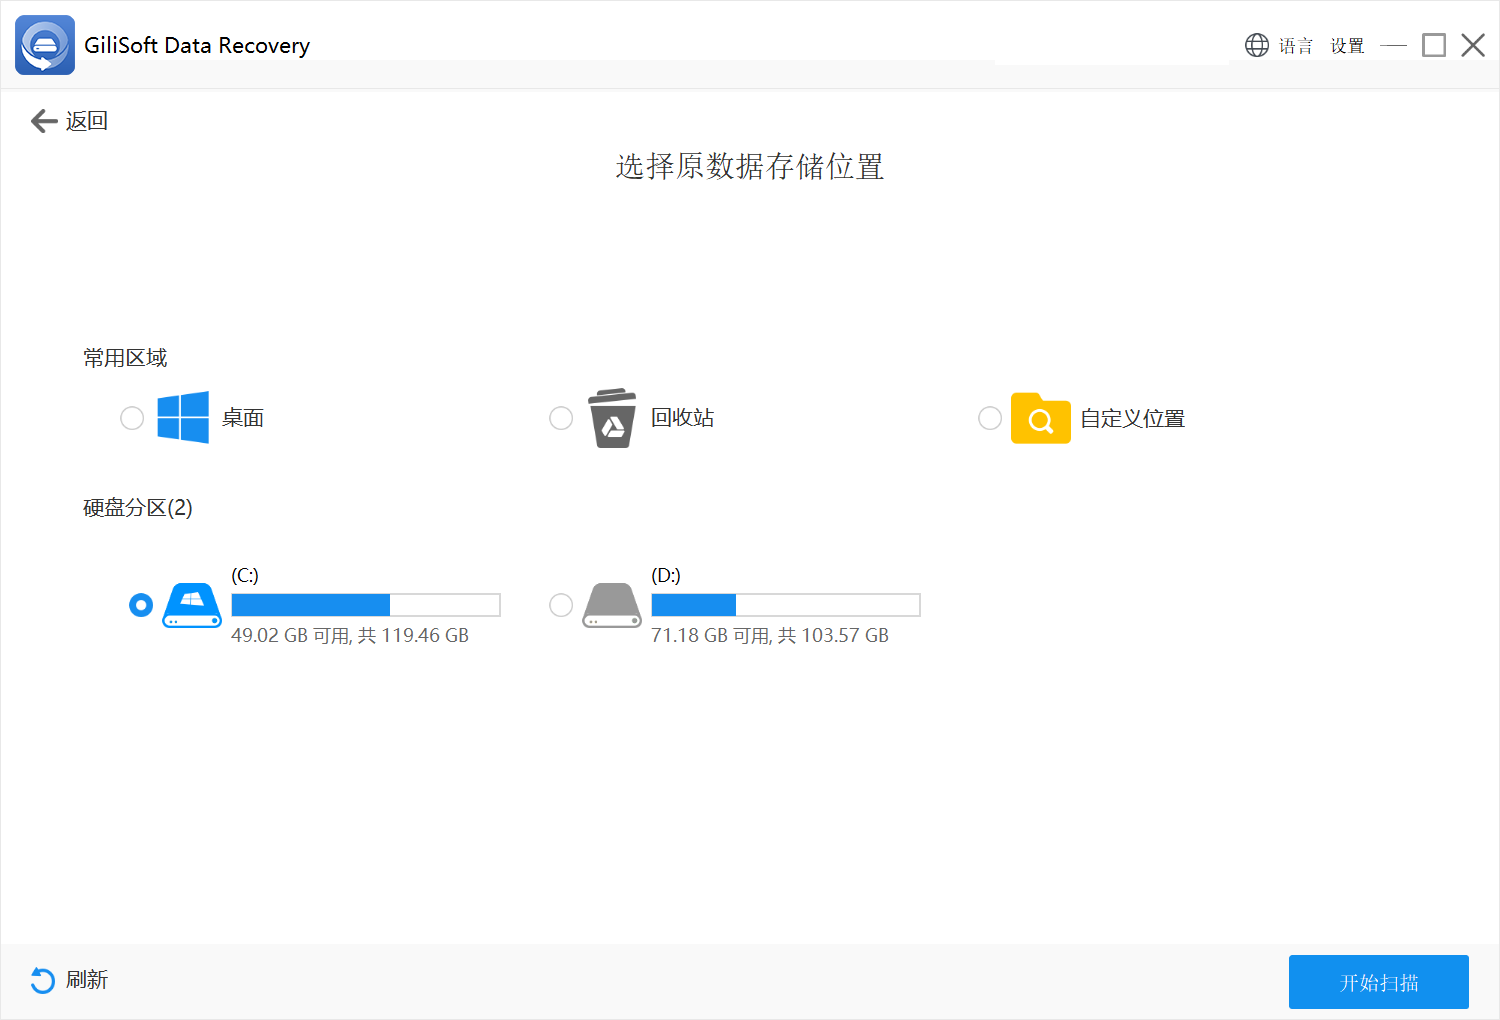Click the 回收站 label
Viewport: 1500px width, 1020px height.
tap(683, 418)
